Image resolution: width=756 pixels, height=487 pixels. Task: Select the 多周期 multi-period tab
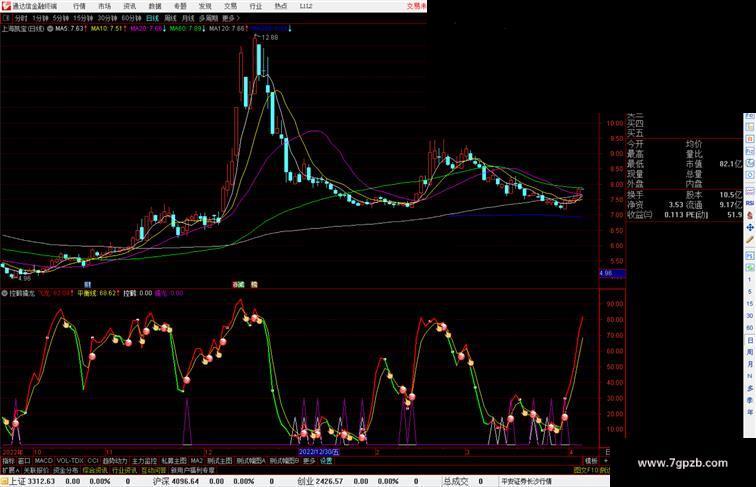click(x=208, y=18)
